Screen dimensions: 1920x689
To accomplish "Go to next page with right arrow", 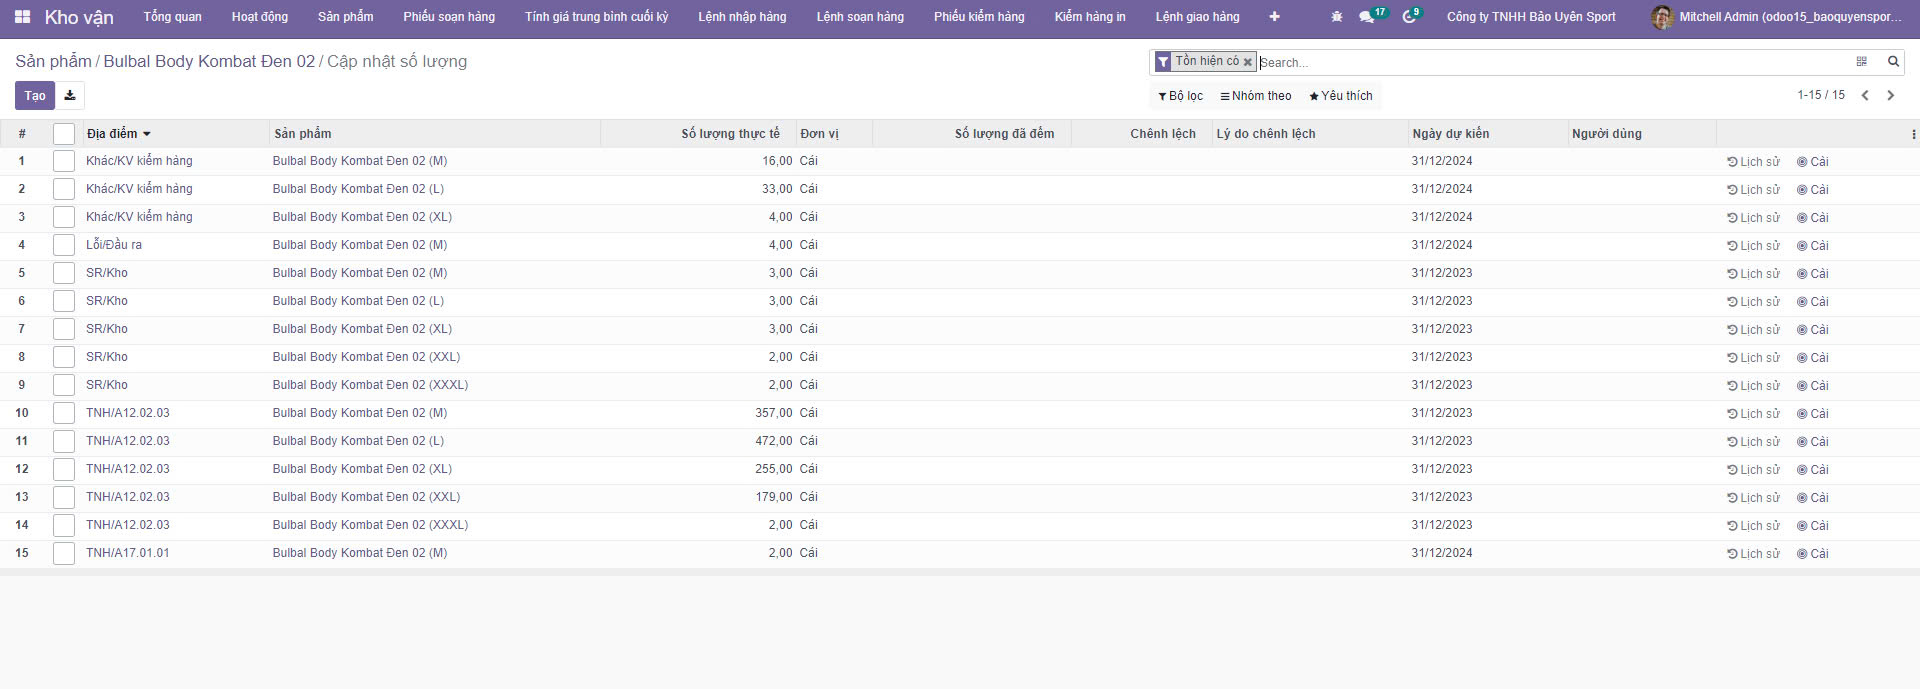I will (x=1890, y=96).
